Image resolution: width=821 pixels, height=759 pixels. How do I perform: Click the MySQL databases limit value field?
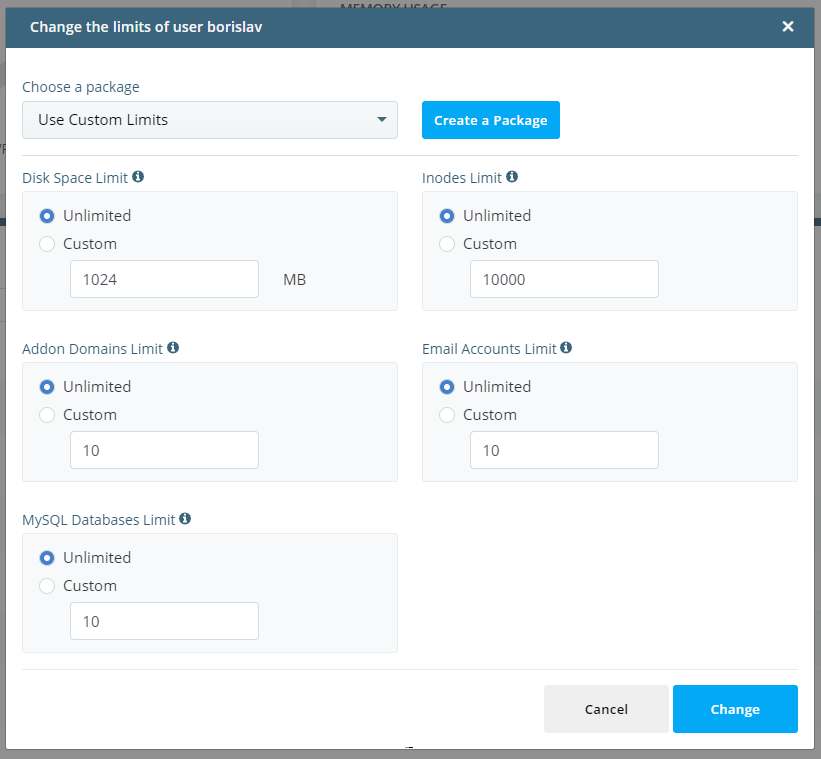(x=164, y=621)
